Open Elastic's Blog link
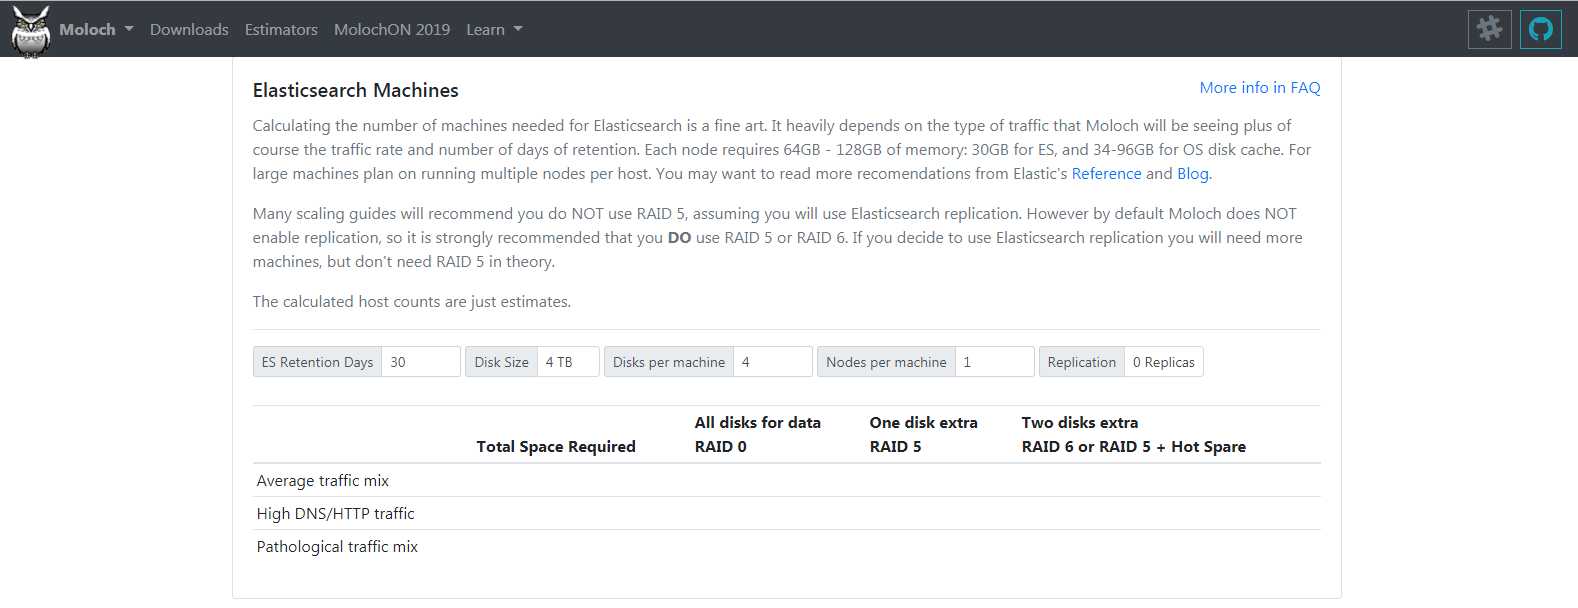Image resolution: width=1578 pixels, height=608 pixels. click(x=1192, y=174)
